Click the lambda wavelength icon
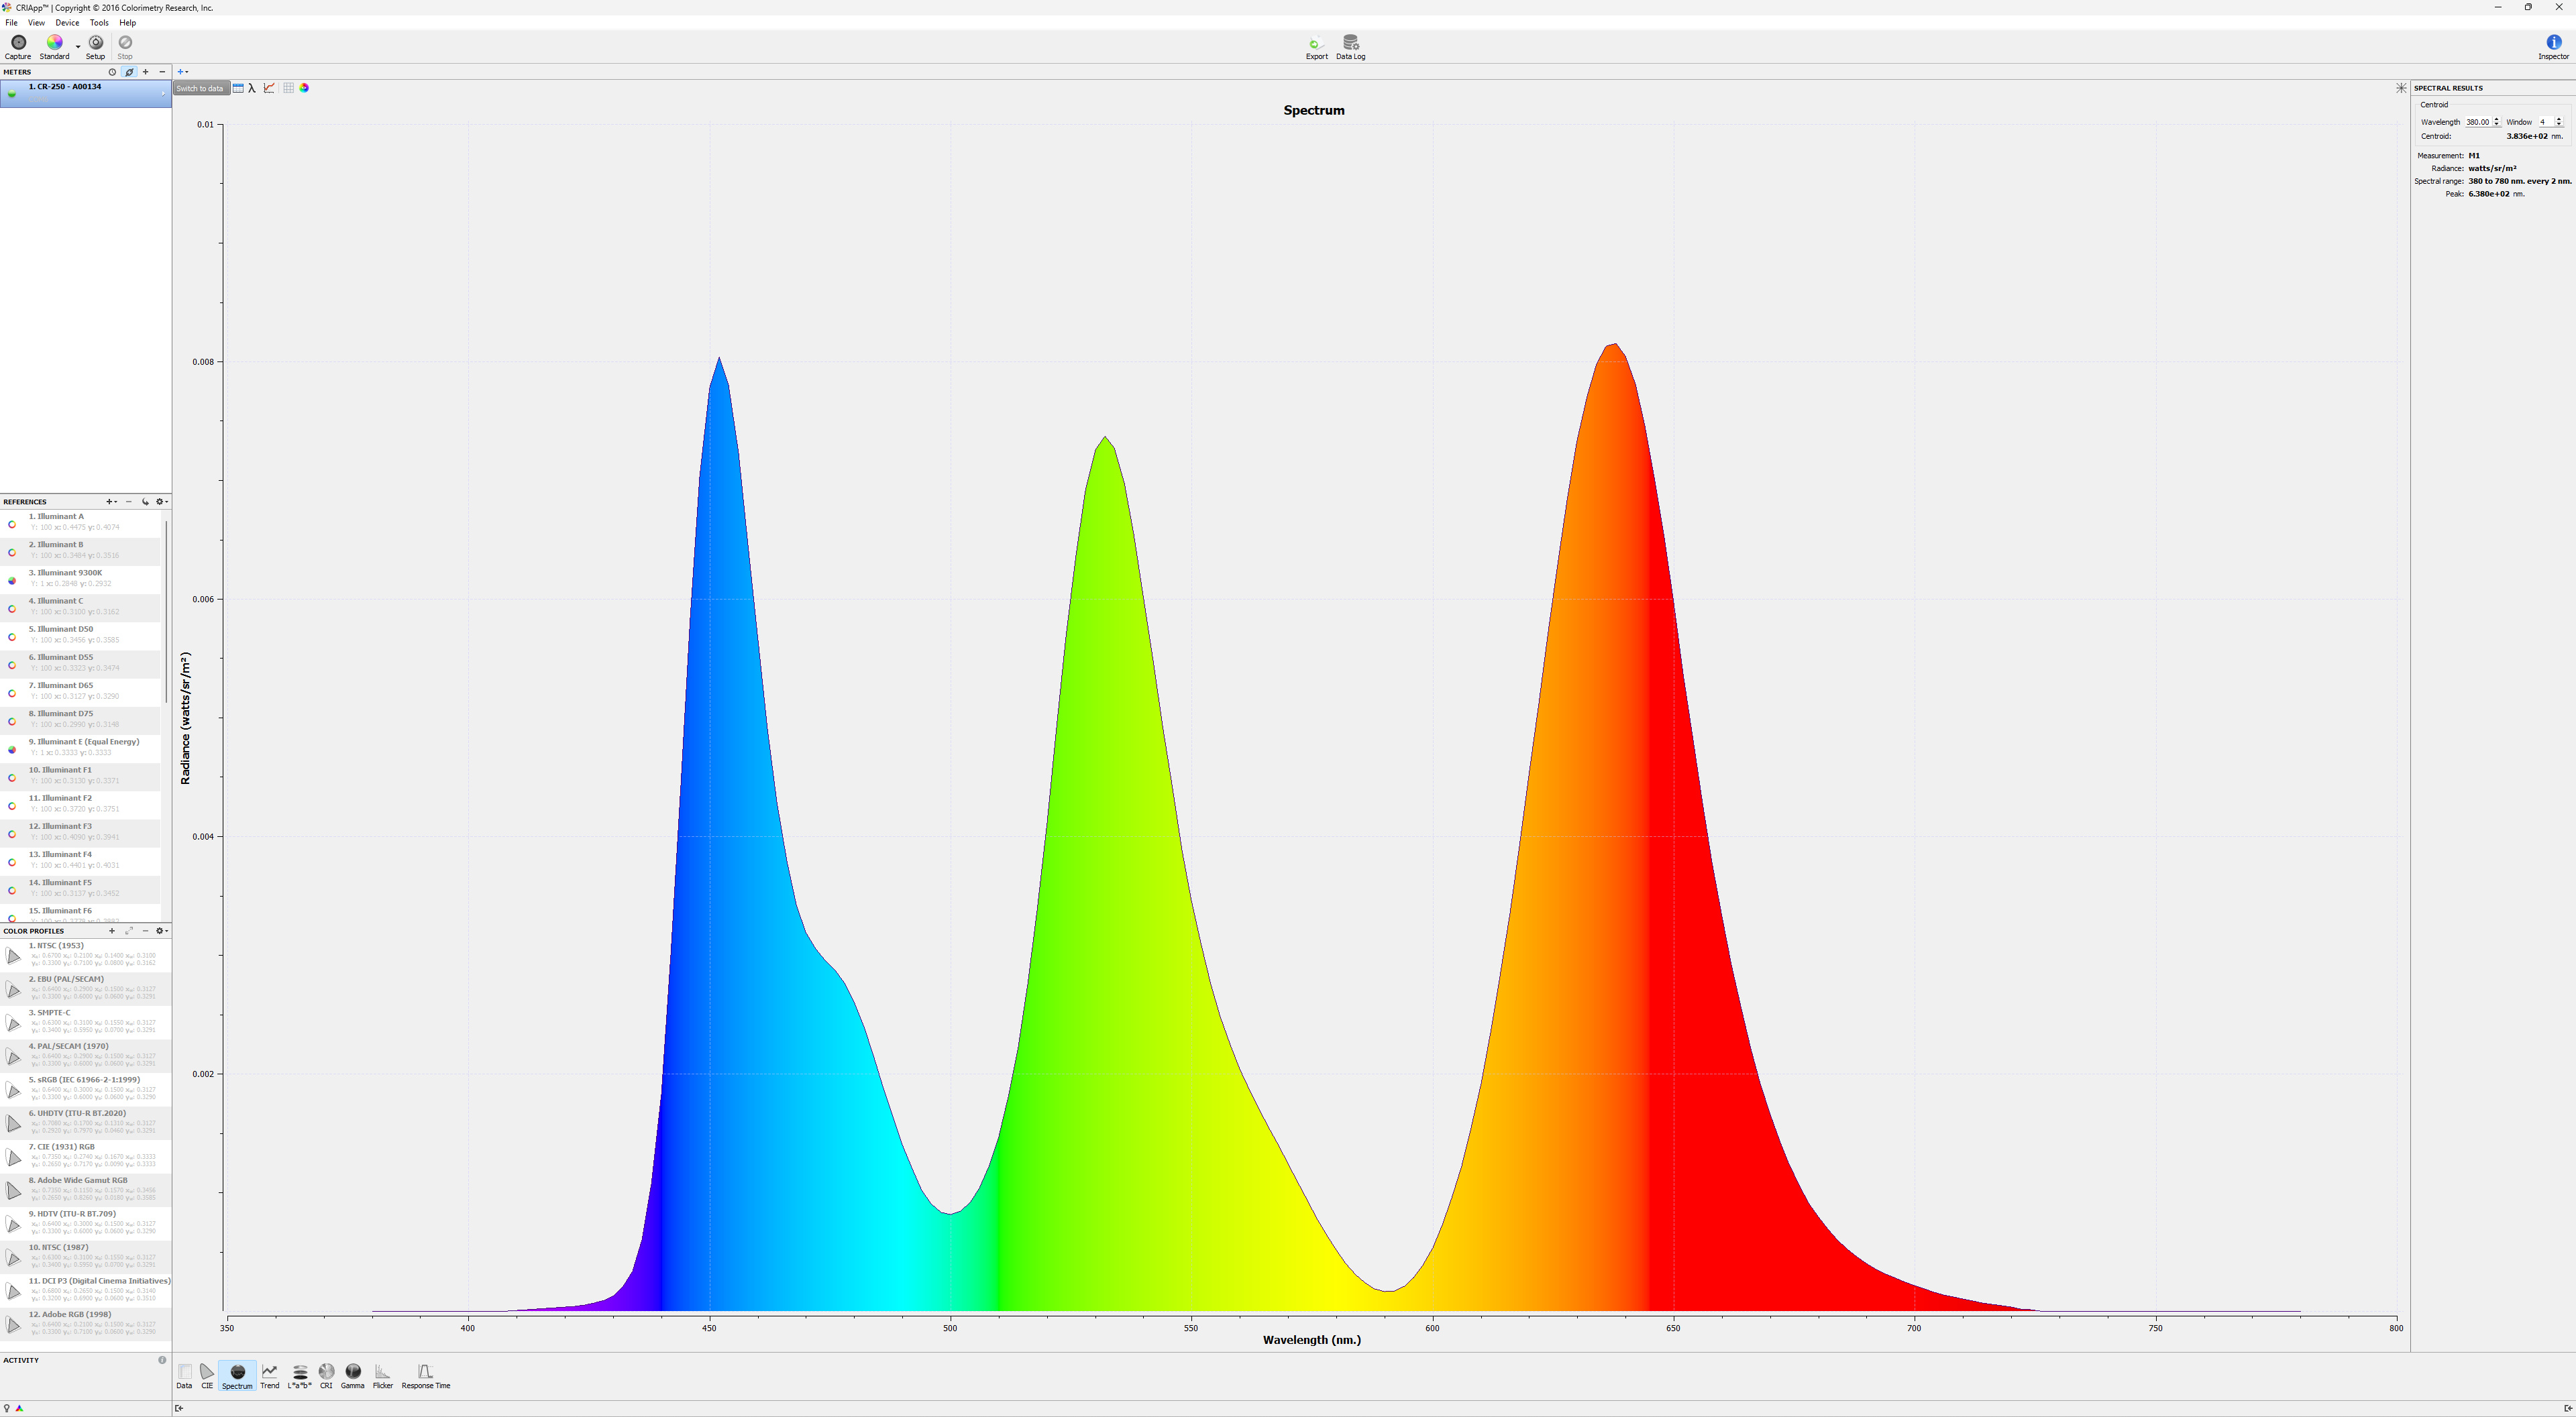Image resolution: width=2576 pixels, height=1417 pixels. pos(252,88)
